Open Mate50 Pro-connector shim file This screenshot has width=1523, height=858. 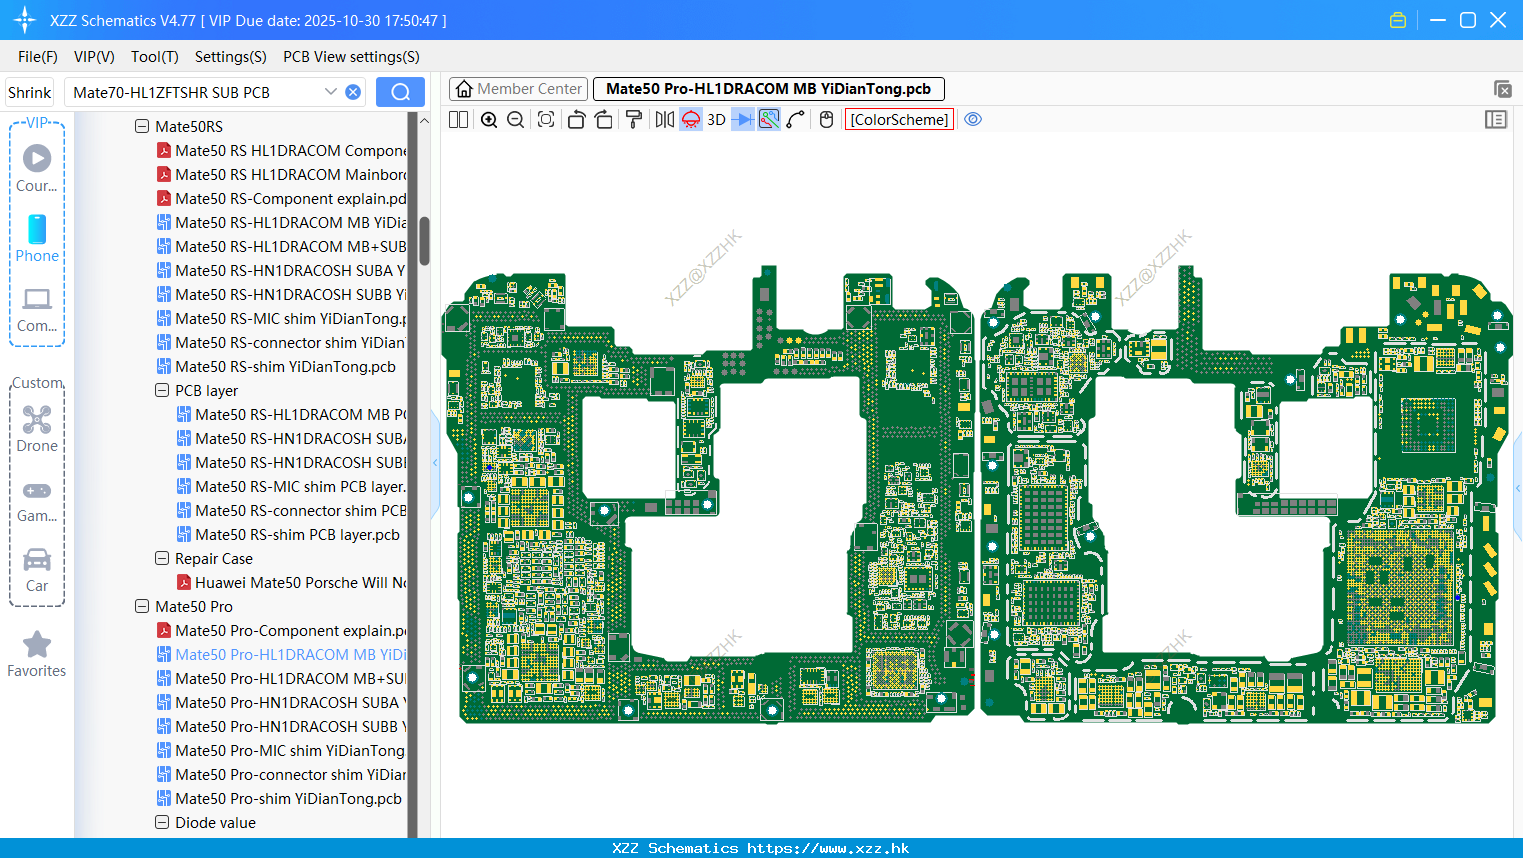pos(282,775)
